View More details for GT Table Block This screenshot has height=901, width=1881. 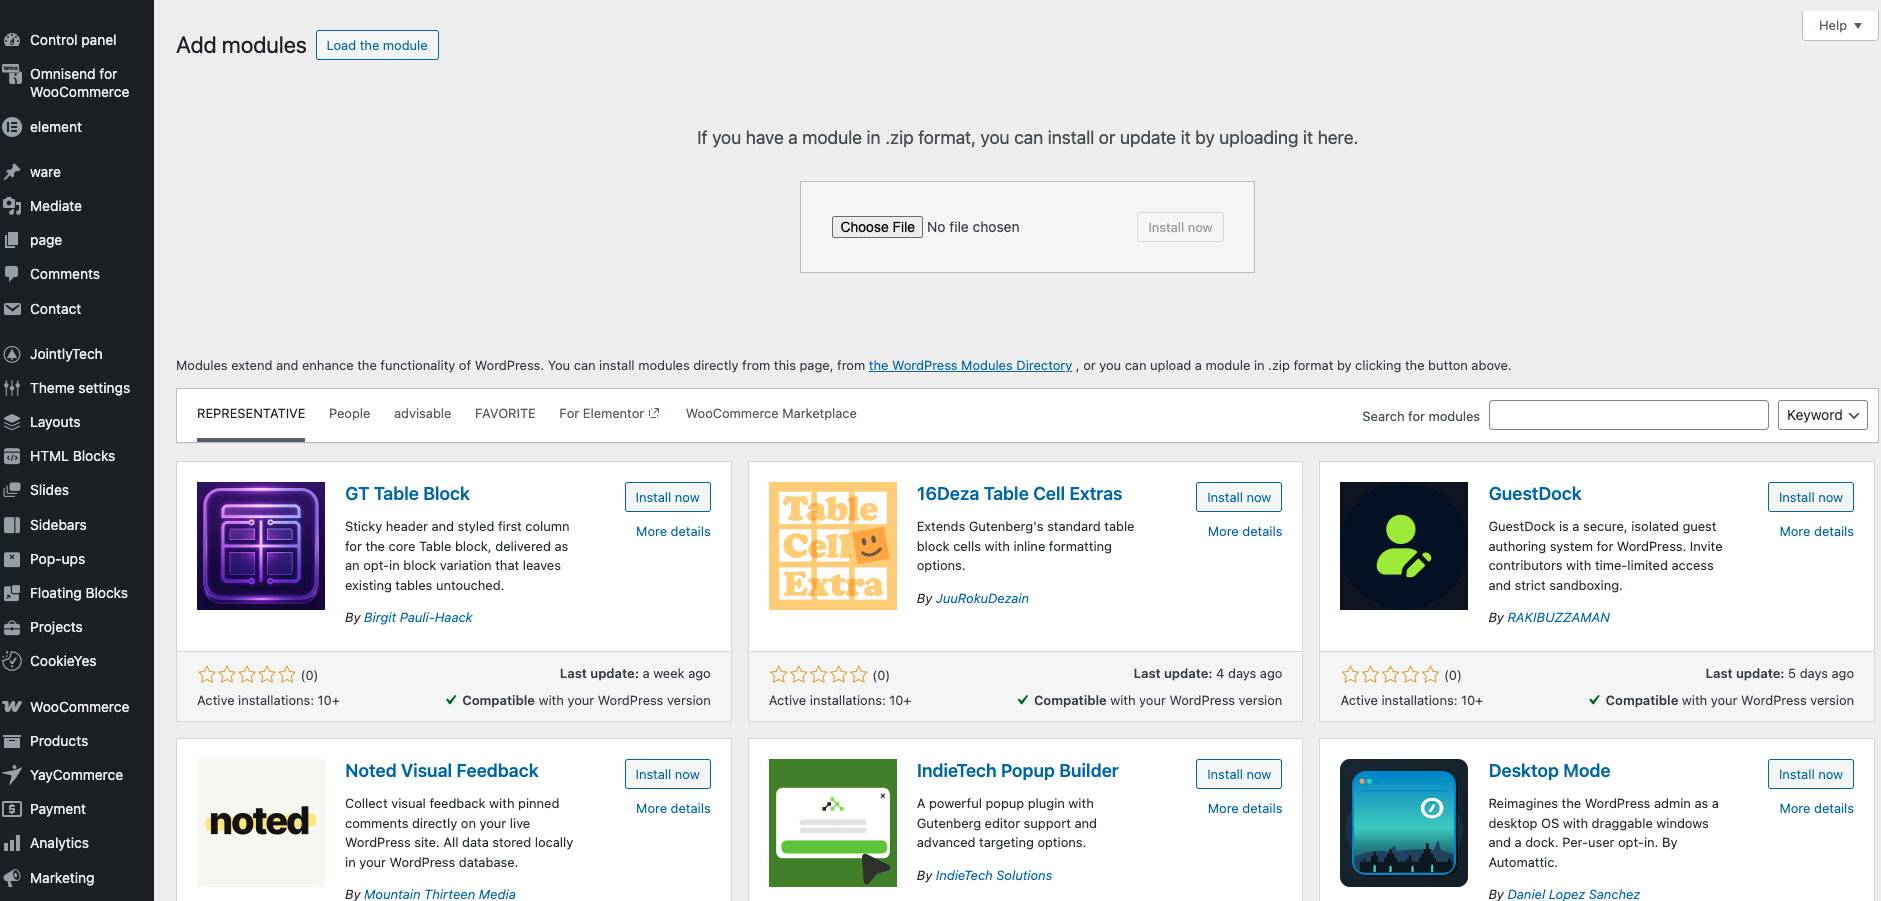[673, 532]
